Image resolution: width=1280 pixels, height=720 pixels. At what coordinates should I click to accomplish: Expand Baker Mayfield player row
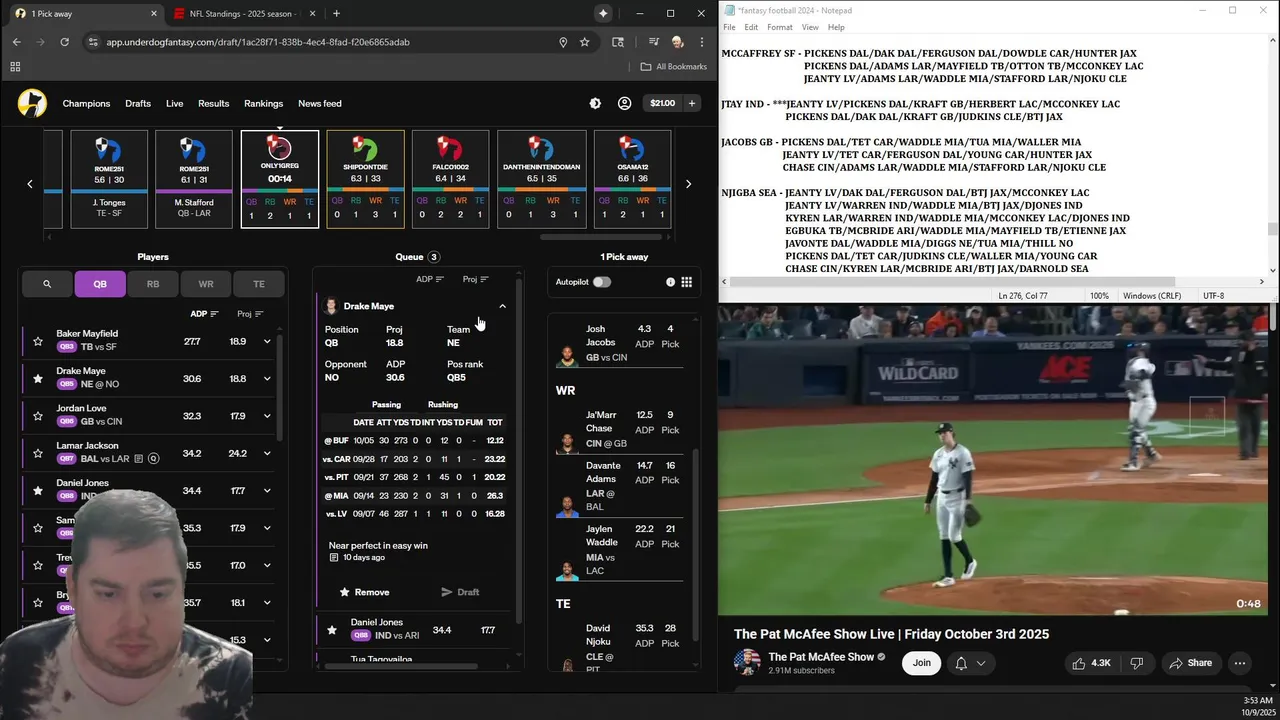tap(267, 341)
